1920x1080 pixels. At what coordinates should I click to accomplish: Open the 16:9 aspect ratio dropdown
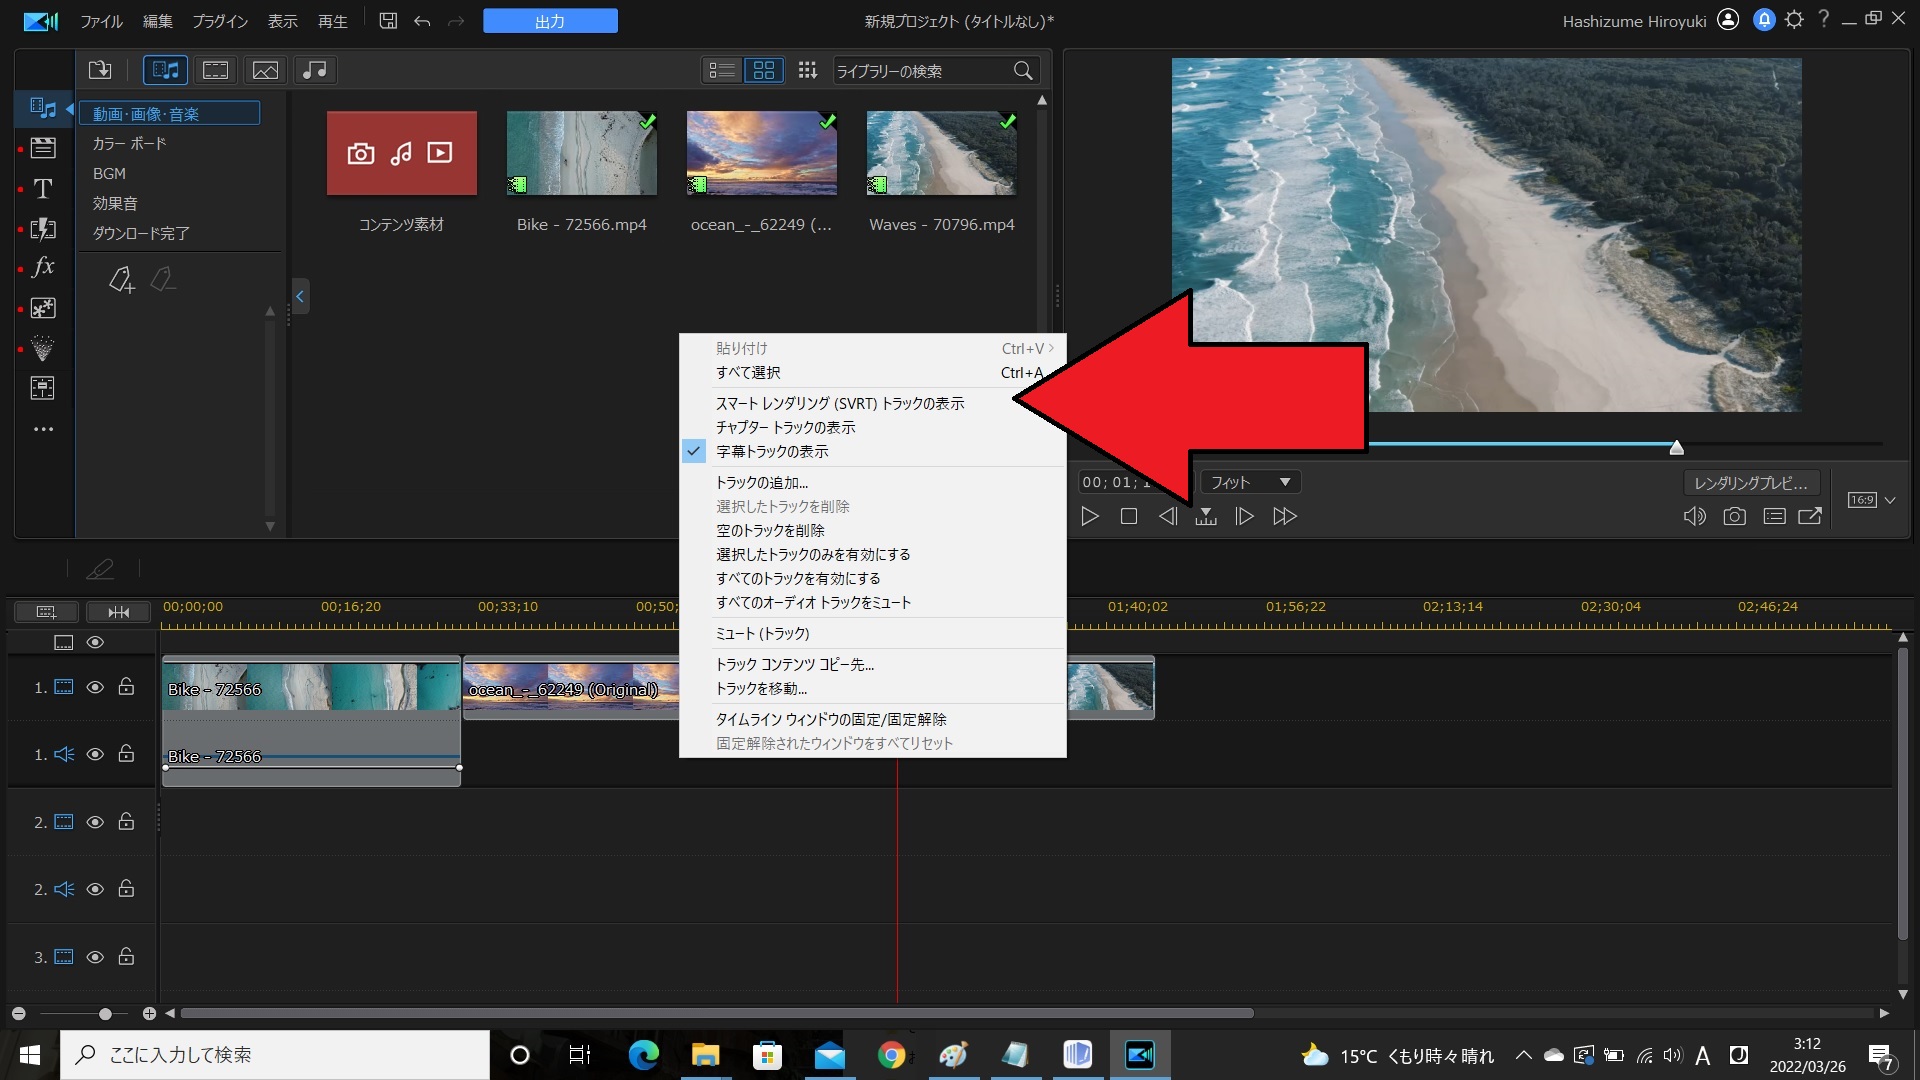pos(1871,500)
